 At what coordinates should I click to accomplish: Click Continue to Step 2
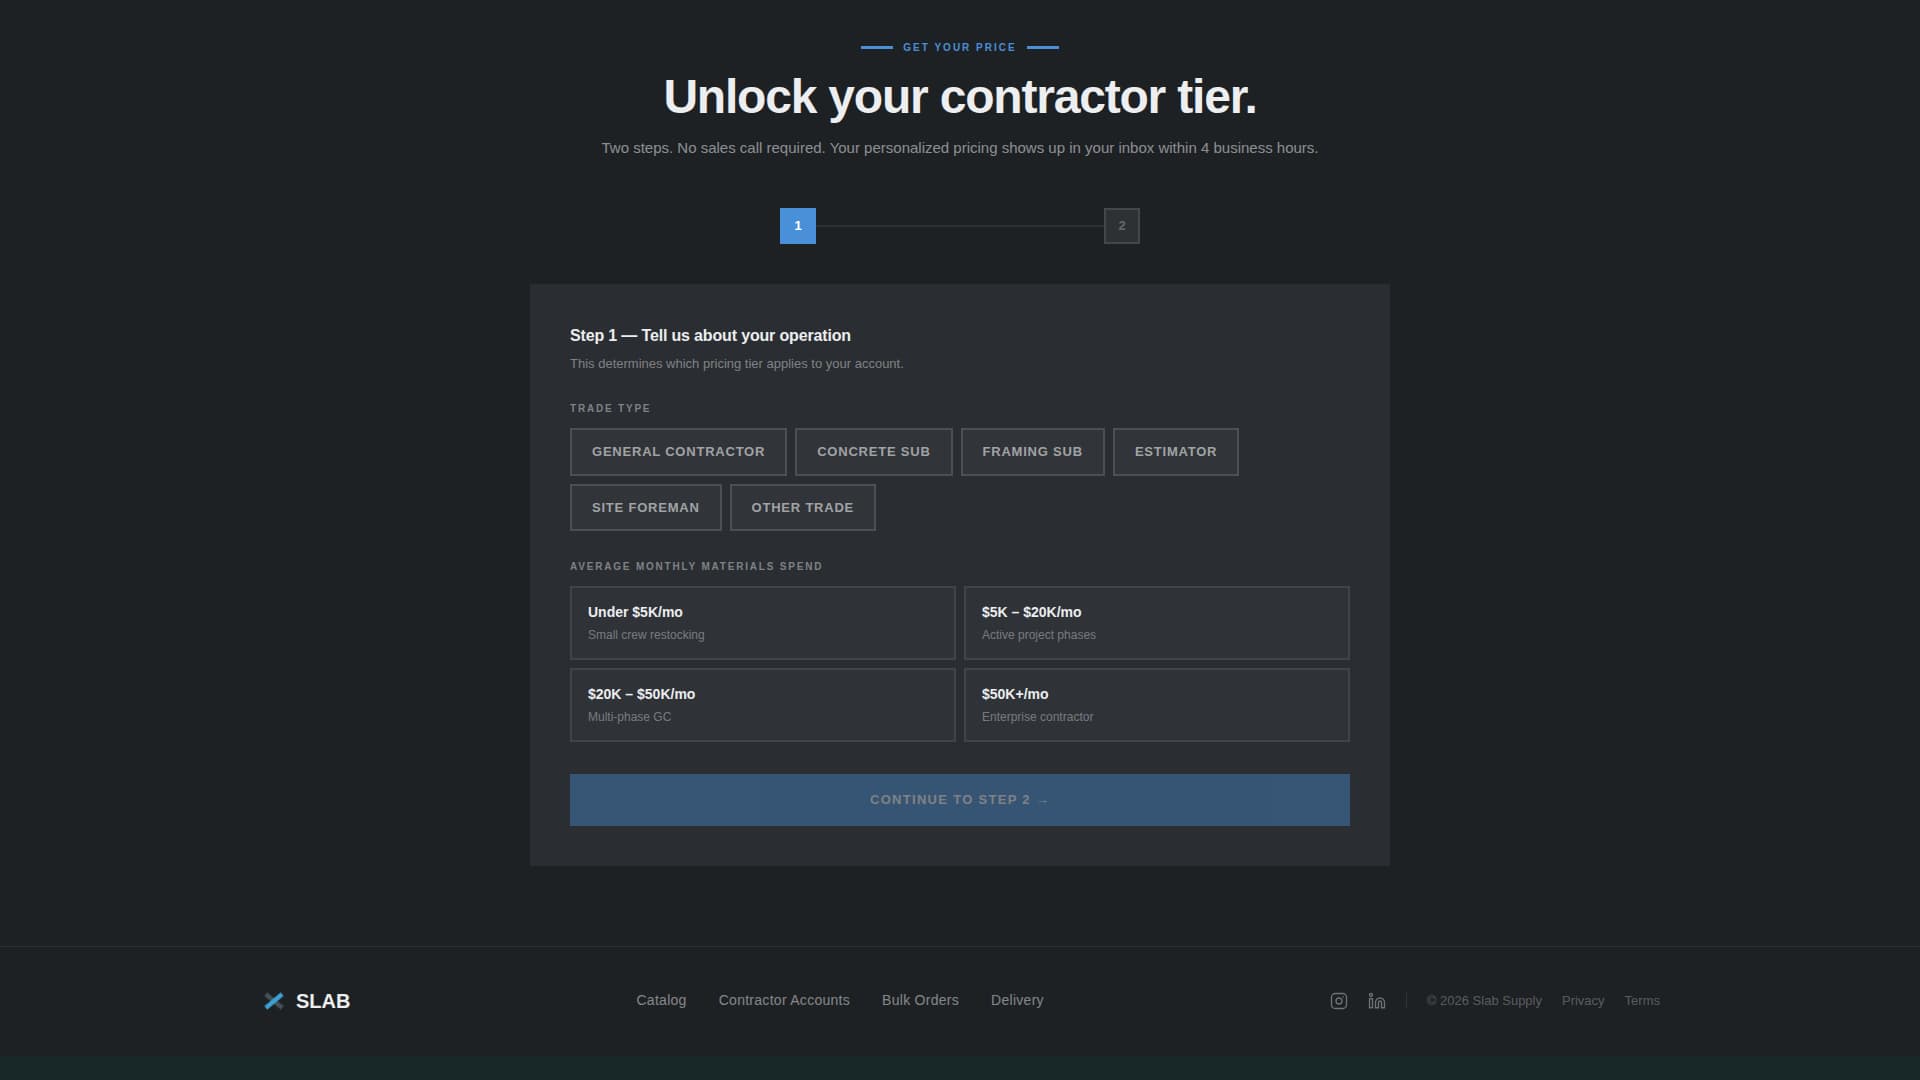[959, 799]
